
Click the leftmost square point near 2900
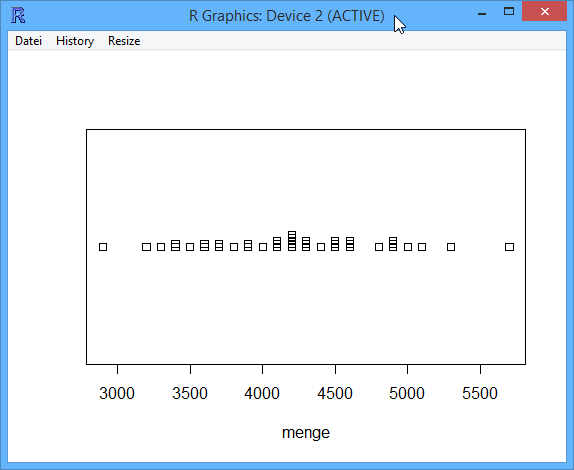click(103, 247)
